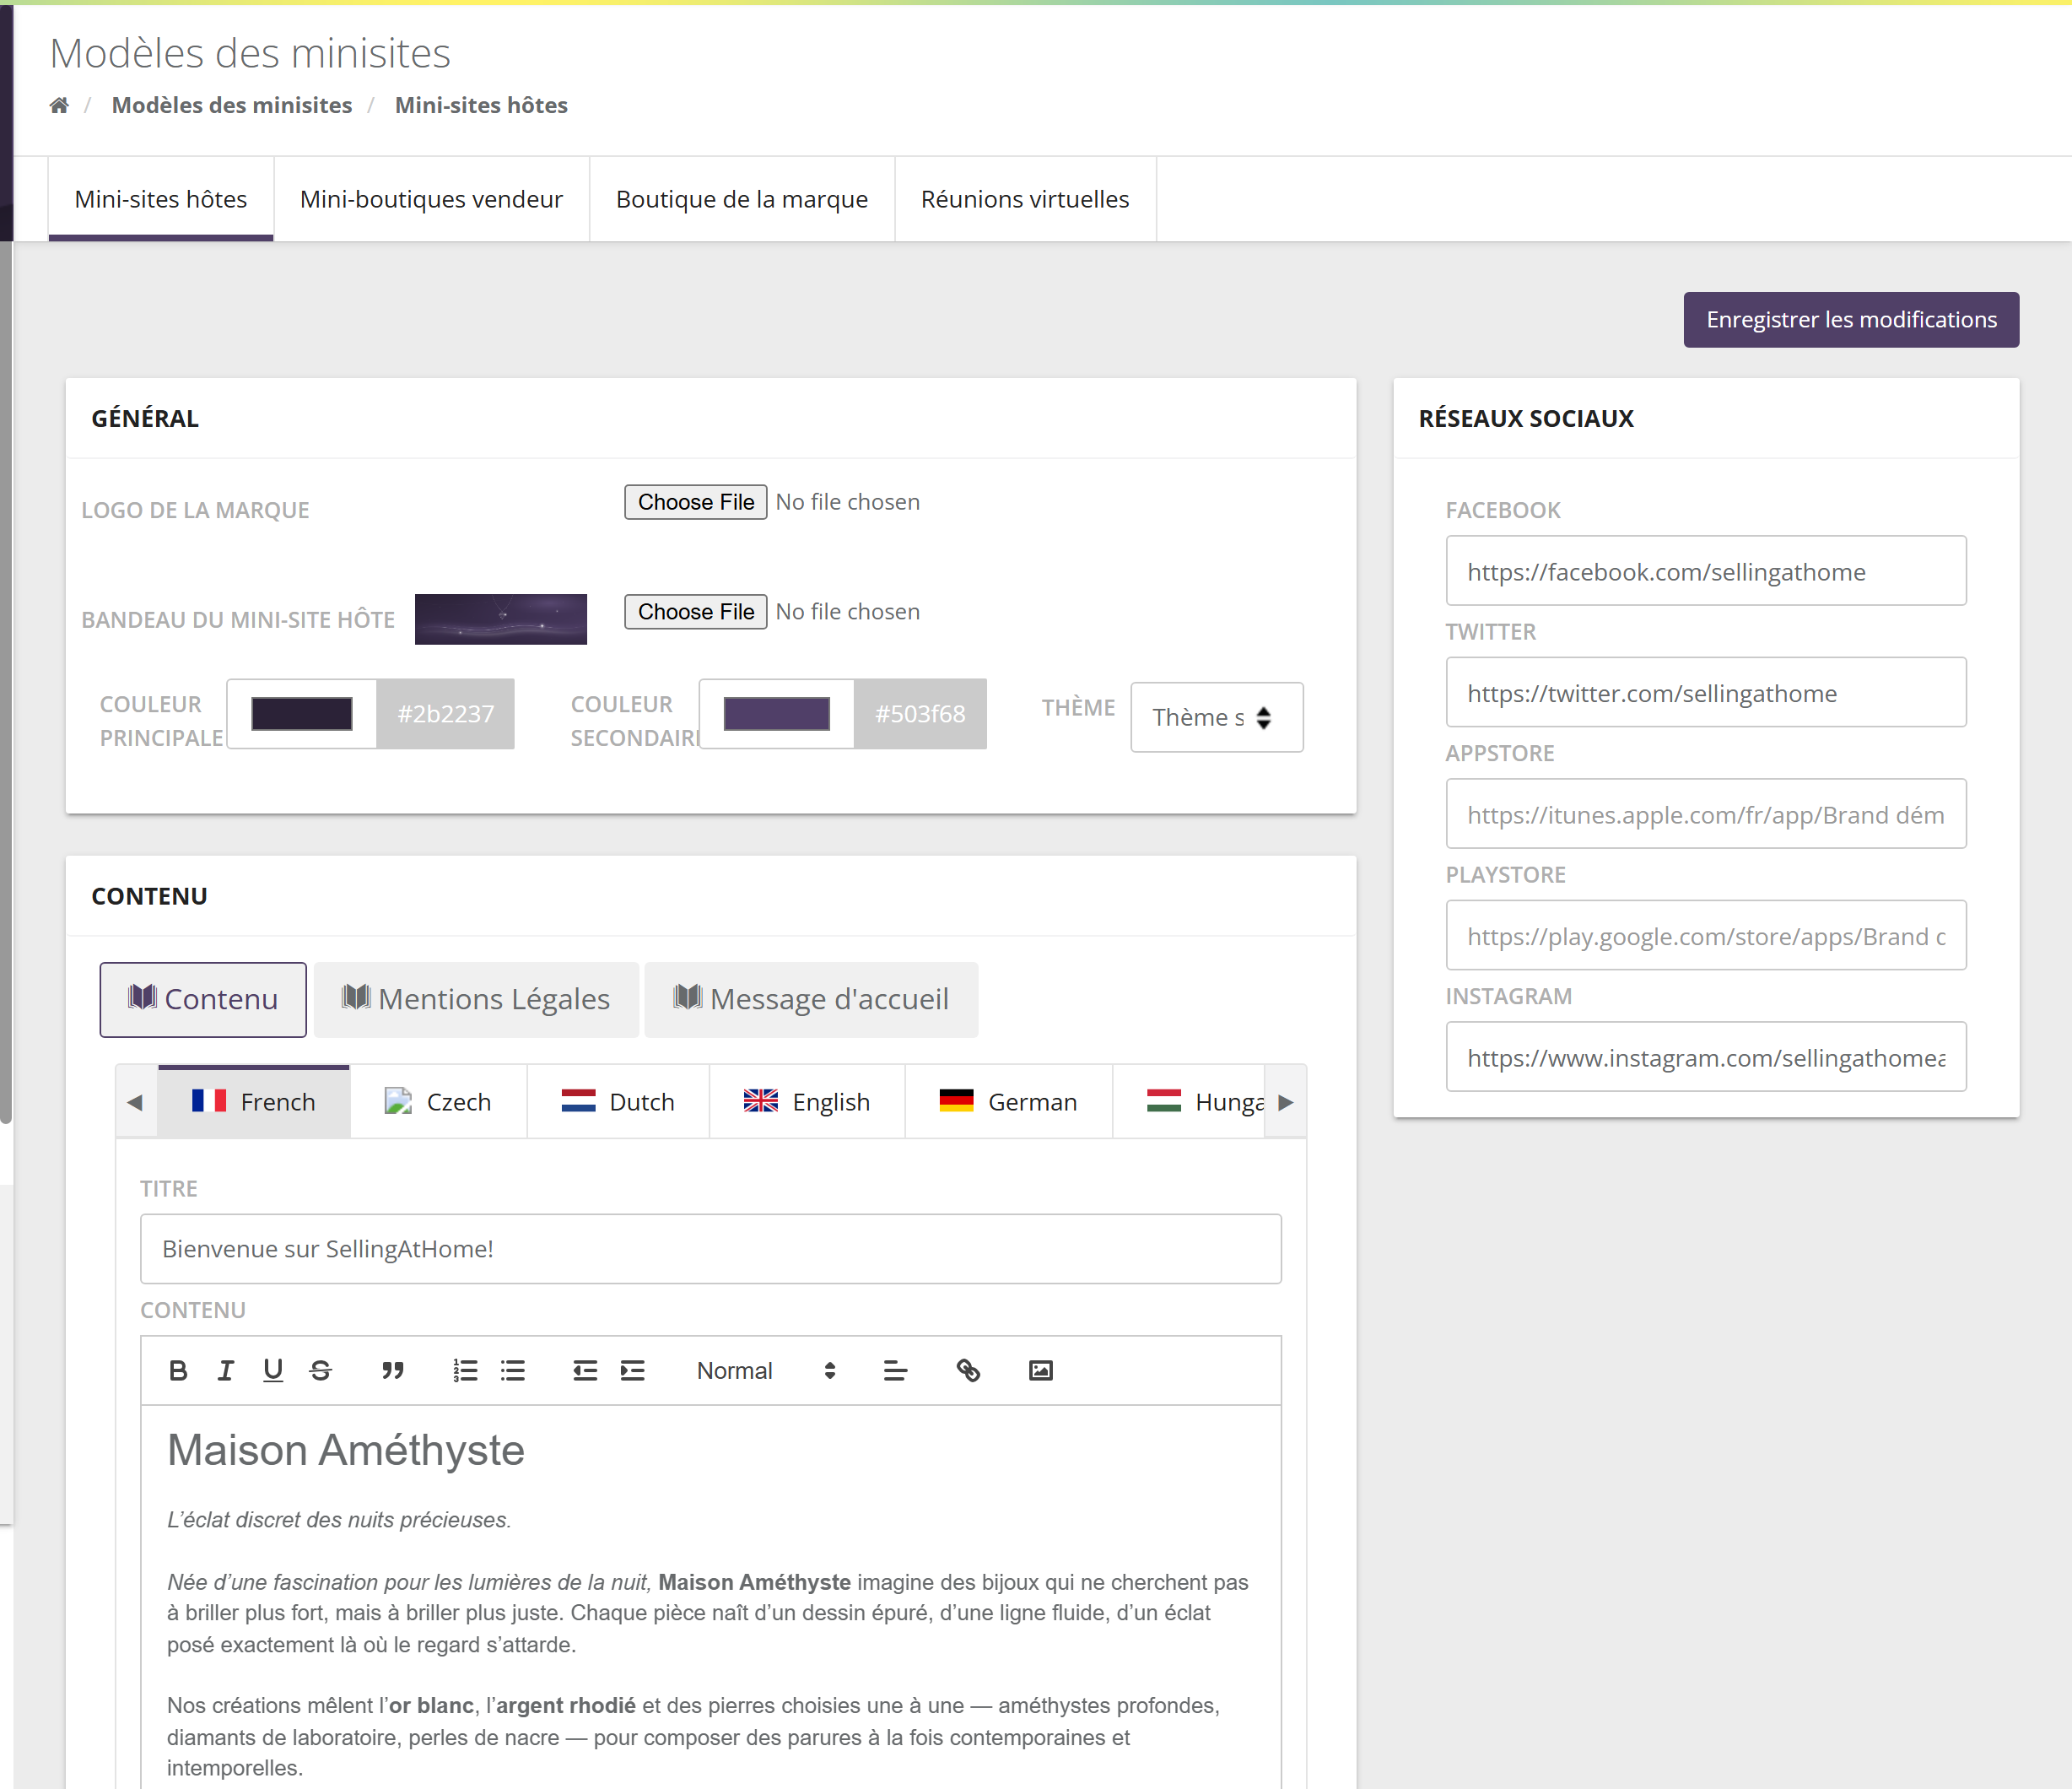Insert an image in editor
The height and width of the screenshot is (1789, 2072).
click(1041, 1370)
